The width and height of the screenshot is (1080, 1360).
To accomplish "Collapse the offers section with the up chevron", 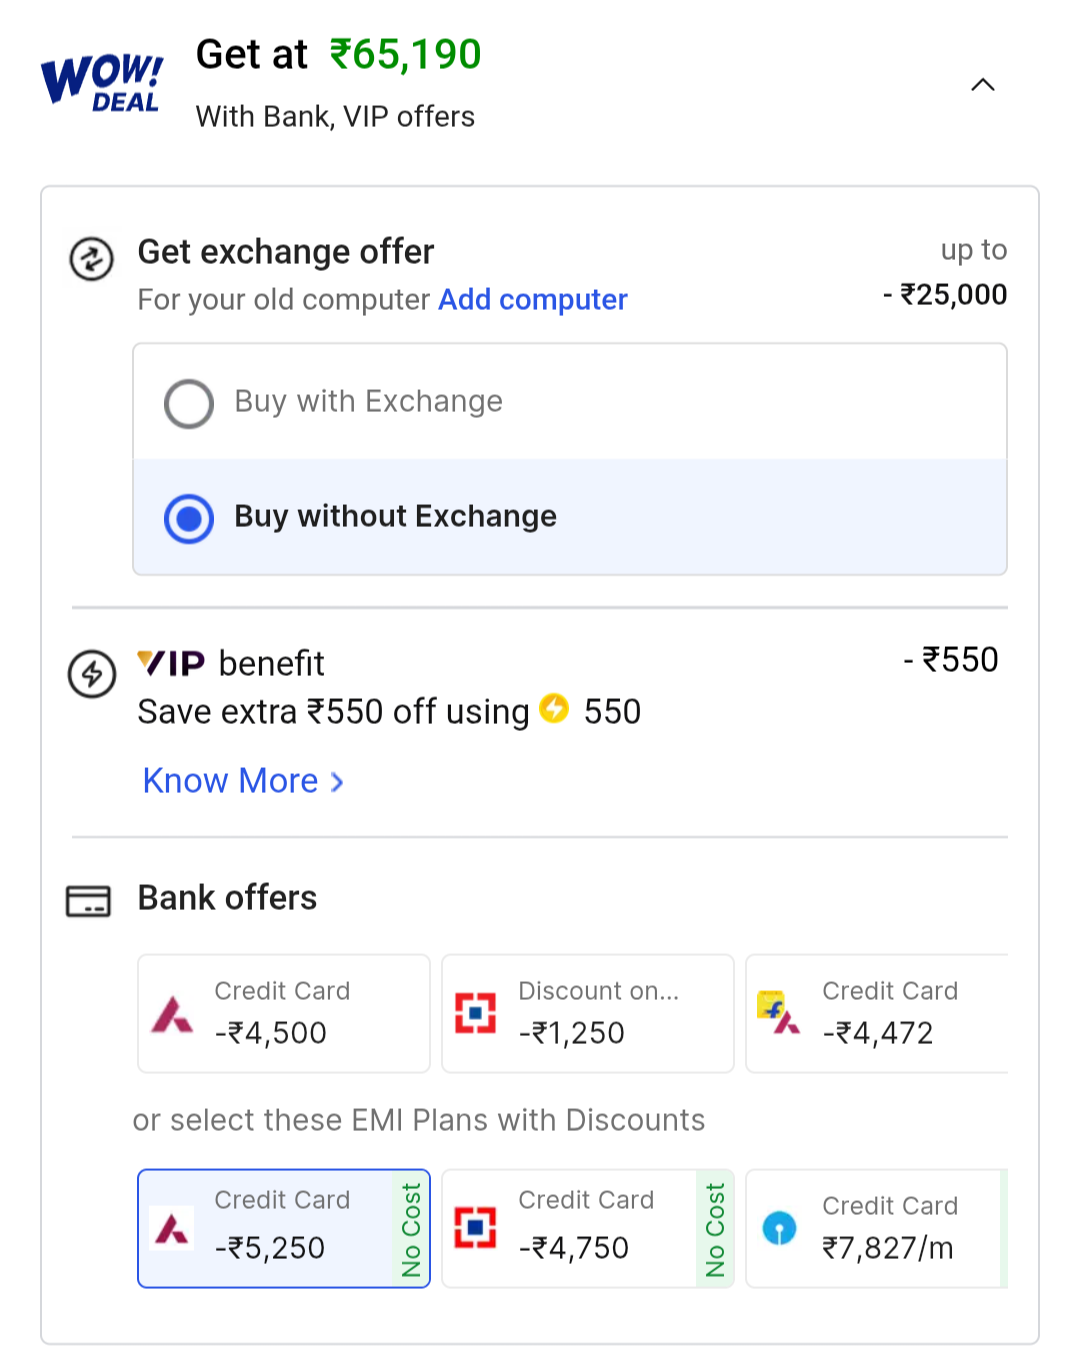I will [x=983, y=85].
